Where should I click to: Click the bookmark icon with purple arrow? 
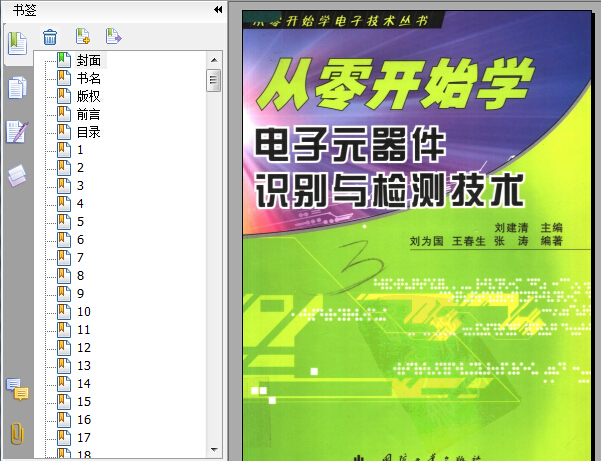click(x=113, y=38)
